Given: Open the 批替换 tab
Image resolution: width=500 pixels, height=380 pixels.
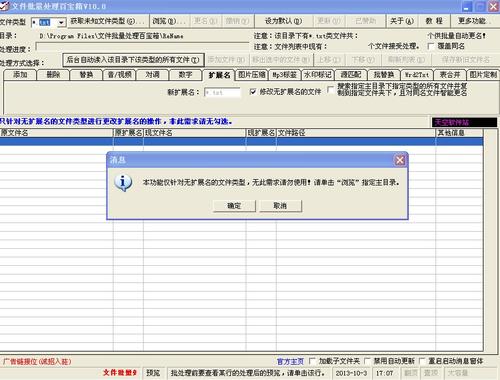Looking at the screenshot, I should (384, 75).
